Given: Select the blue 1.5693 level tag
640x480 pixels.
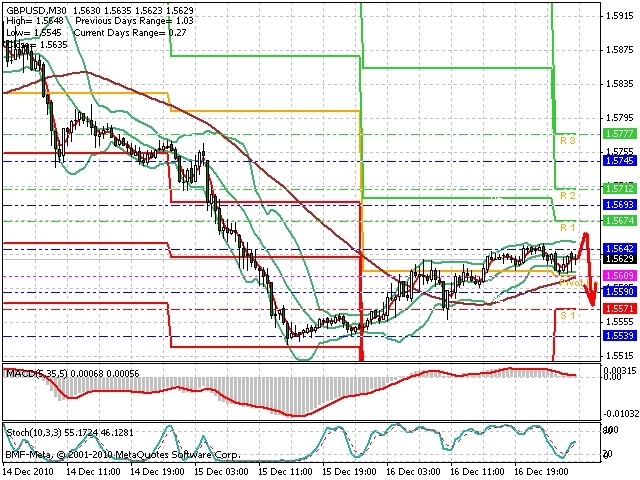Looking at the screenshot, I should click(620, 204).
